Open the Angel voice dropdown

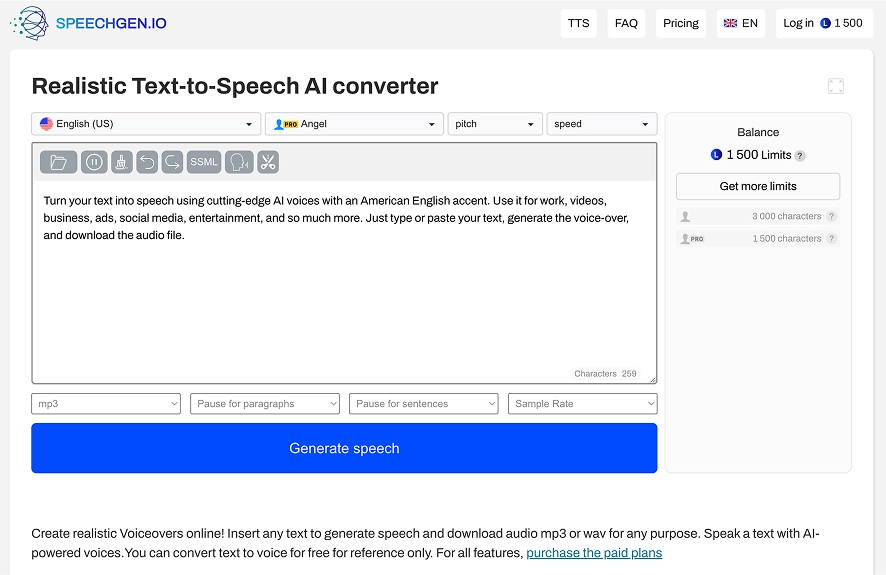coord(354,124)
